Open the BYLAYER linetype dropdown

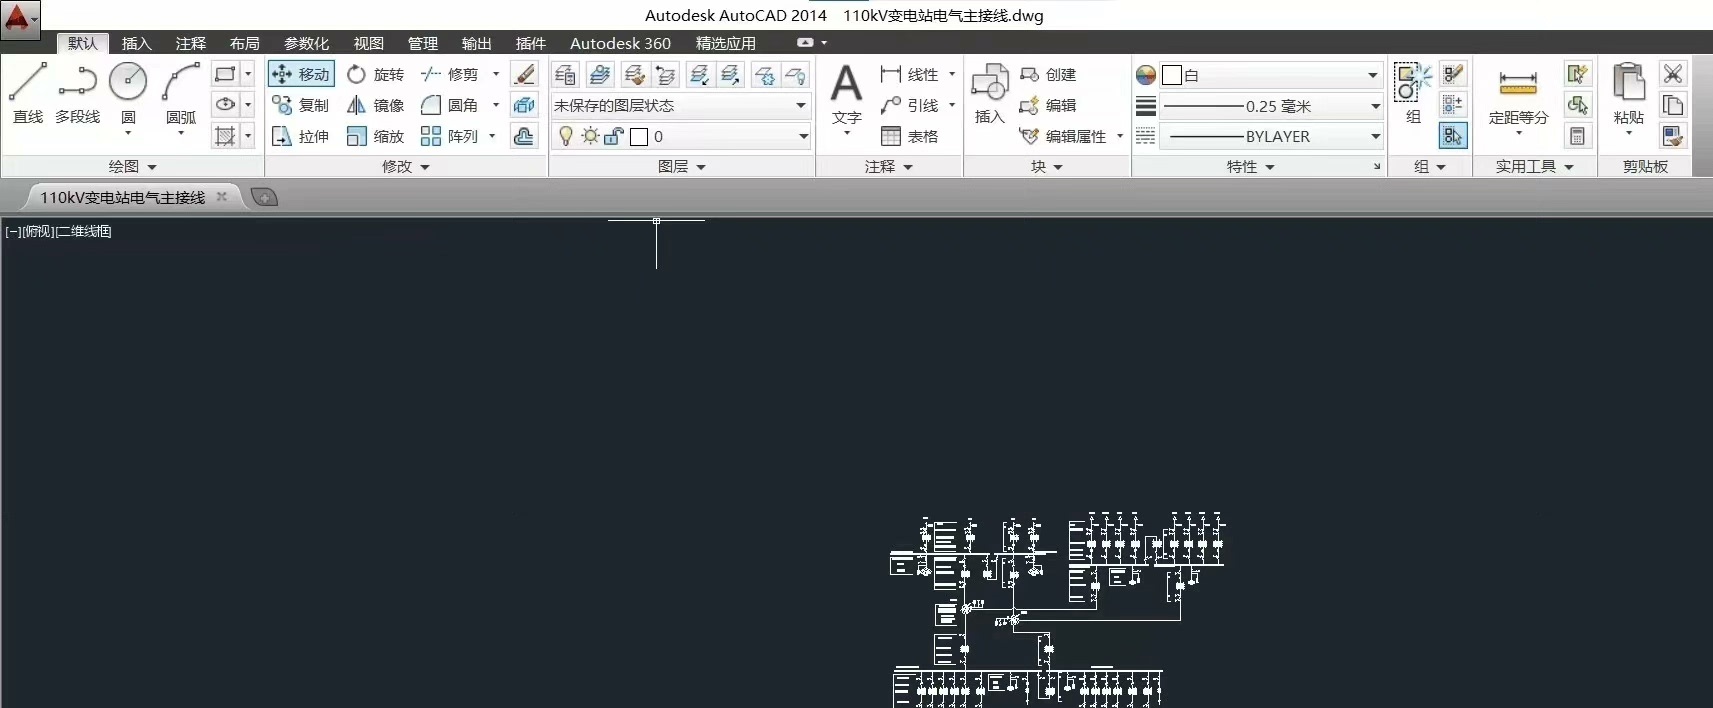(x=1271, y=136)
